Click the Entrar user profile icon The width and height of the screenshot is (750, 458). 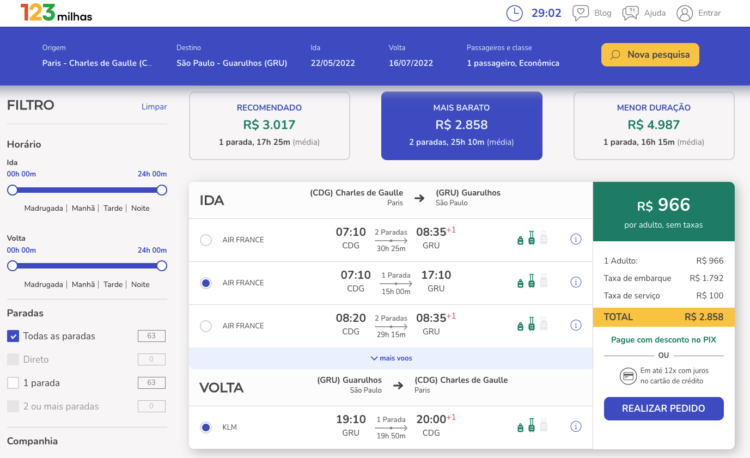click(x=685, y=13)
